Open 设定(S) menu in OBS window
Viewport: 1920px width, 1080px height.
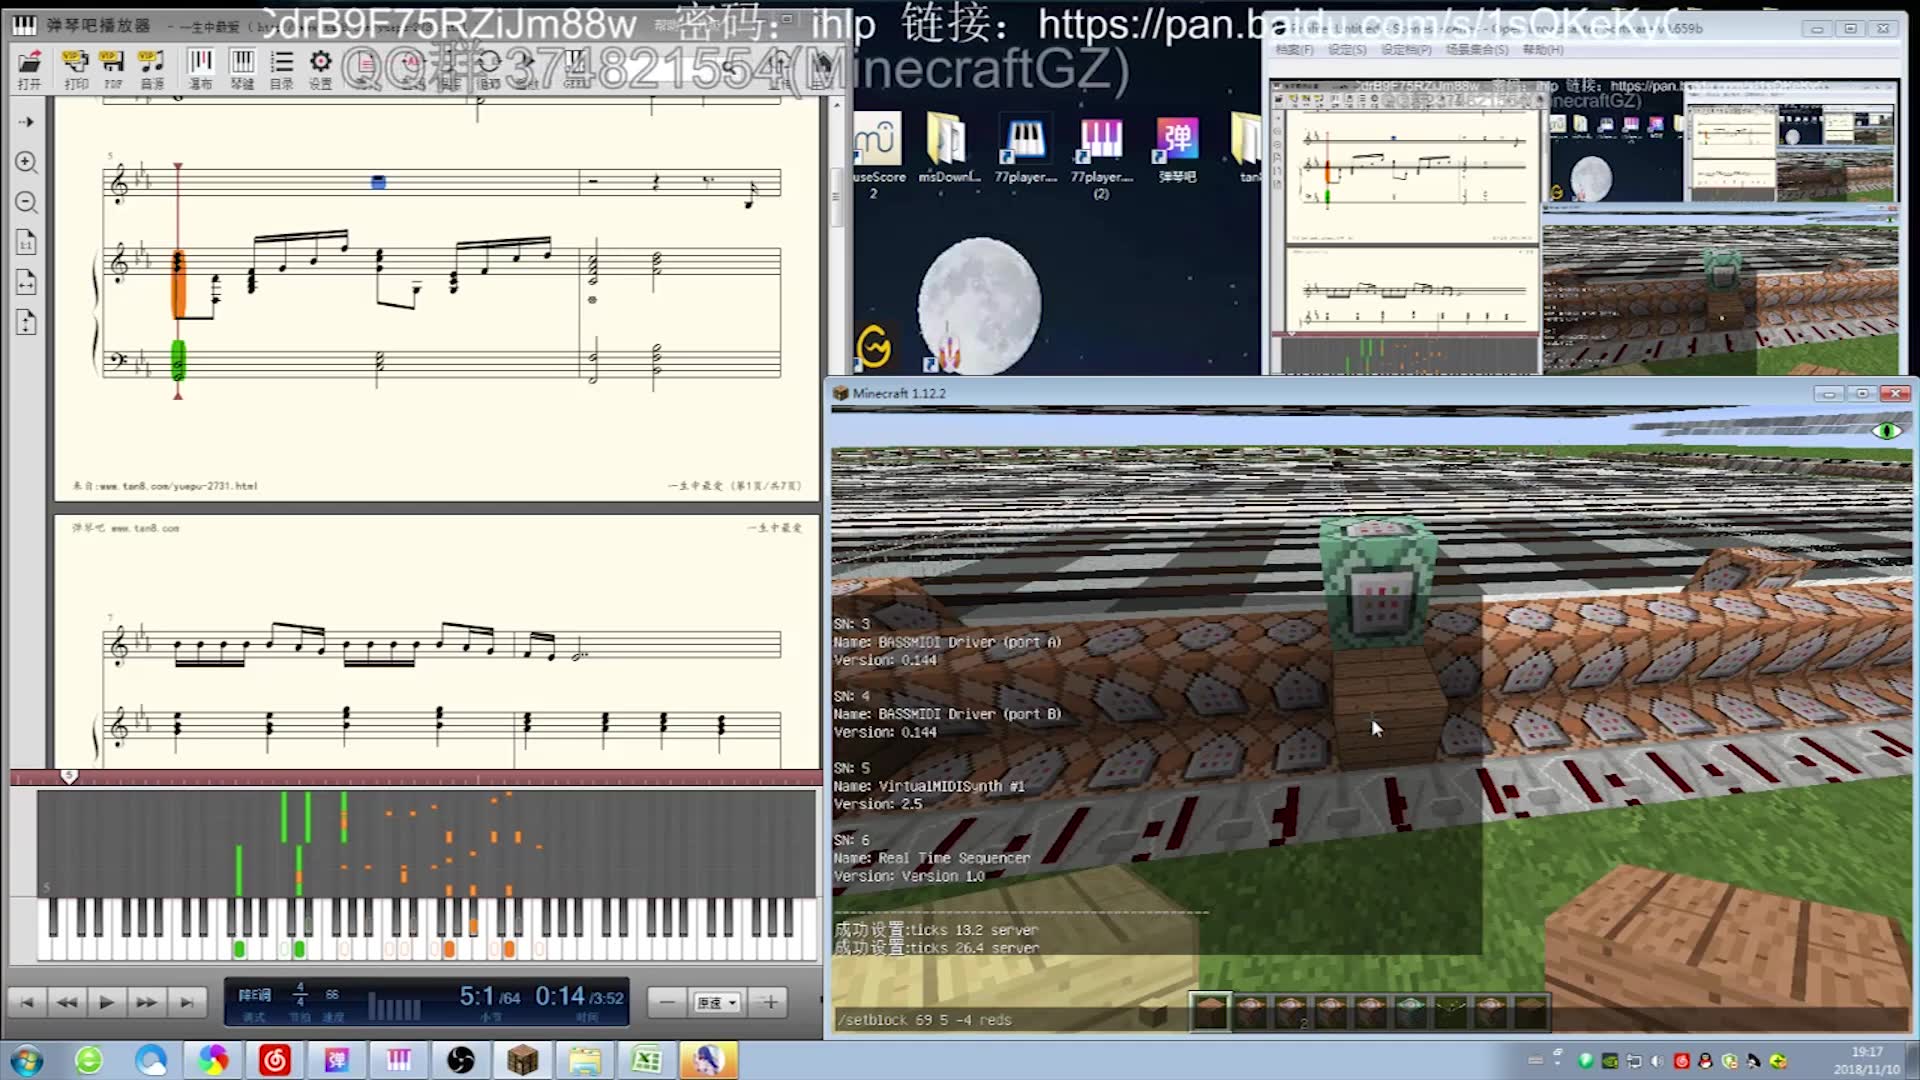1346,49
